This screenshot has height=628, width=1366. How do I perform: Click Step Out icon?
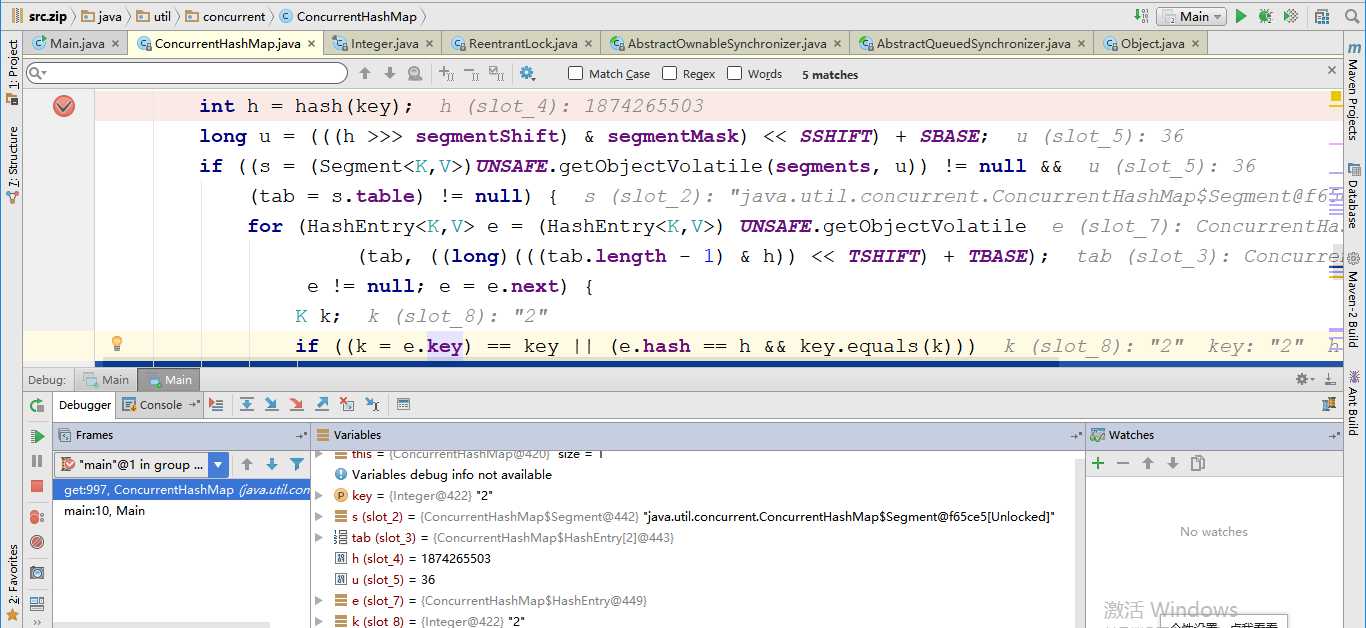click(x=322, y=404)
